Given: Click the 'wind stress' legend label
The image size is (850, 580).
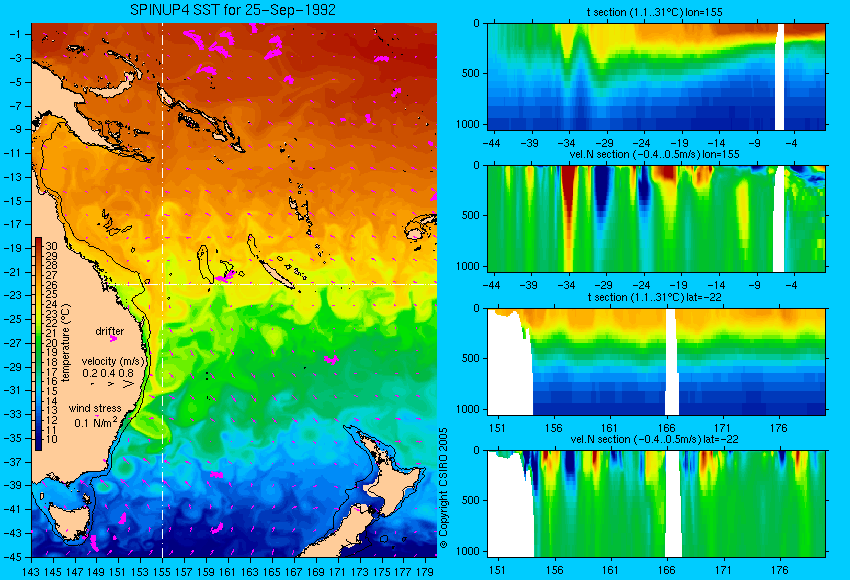Looking at the screenshot, I should 95,408.
